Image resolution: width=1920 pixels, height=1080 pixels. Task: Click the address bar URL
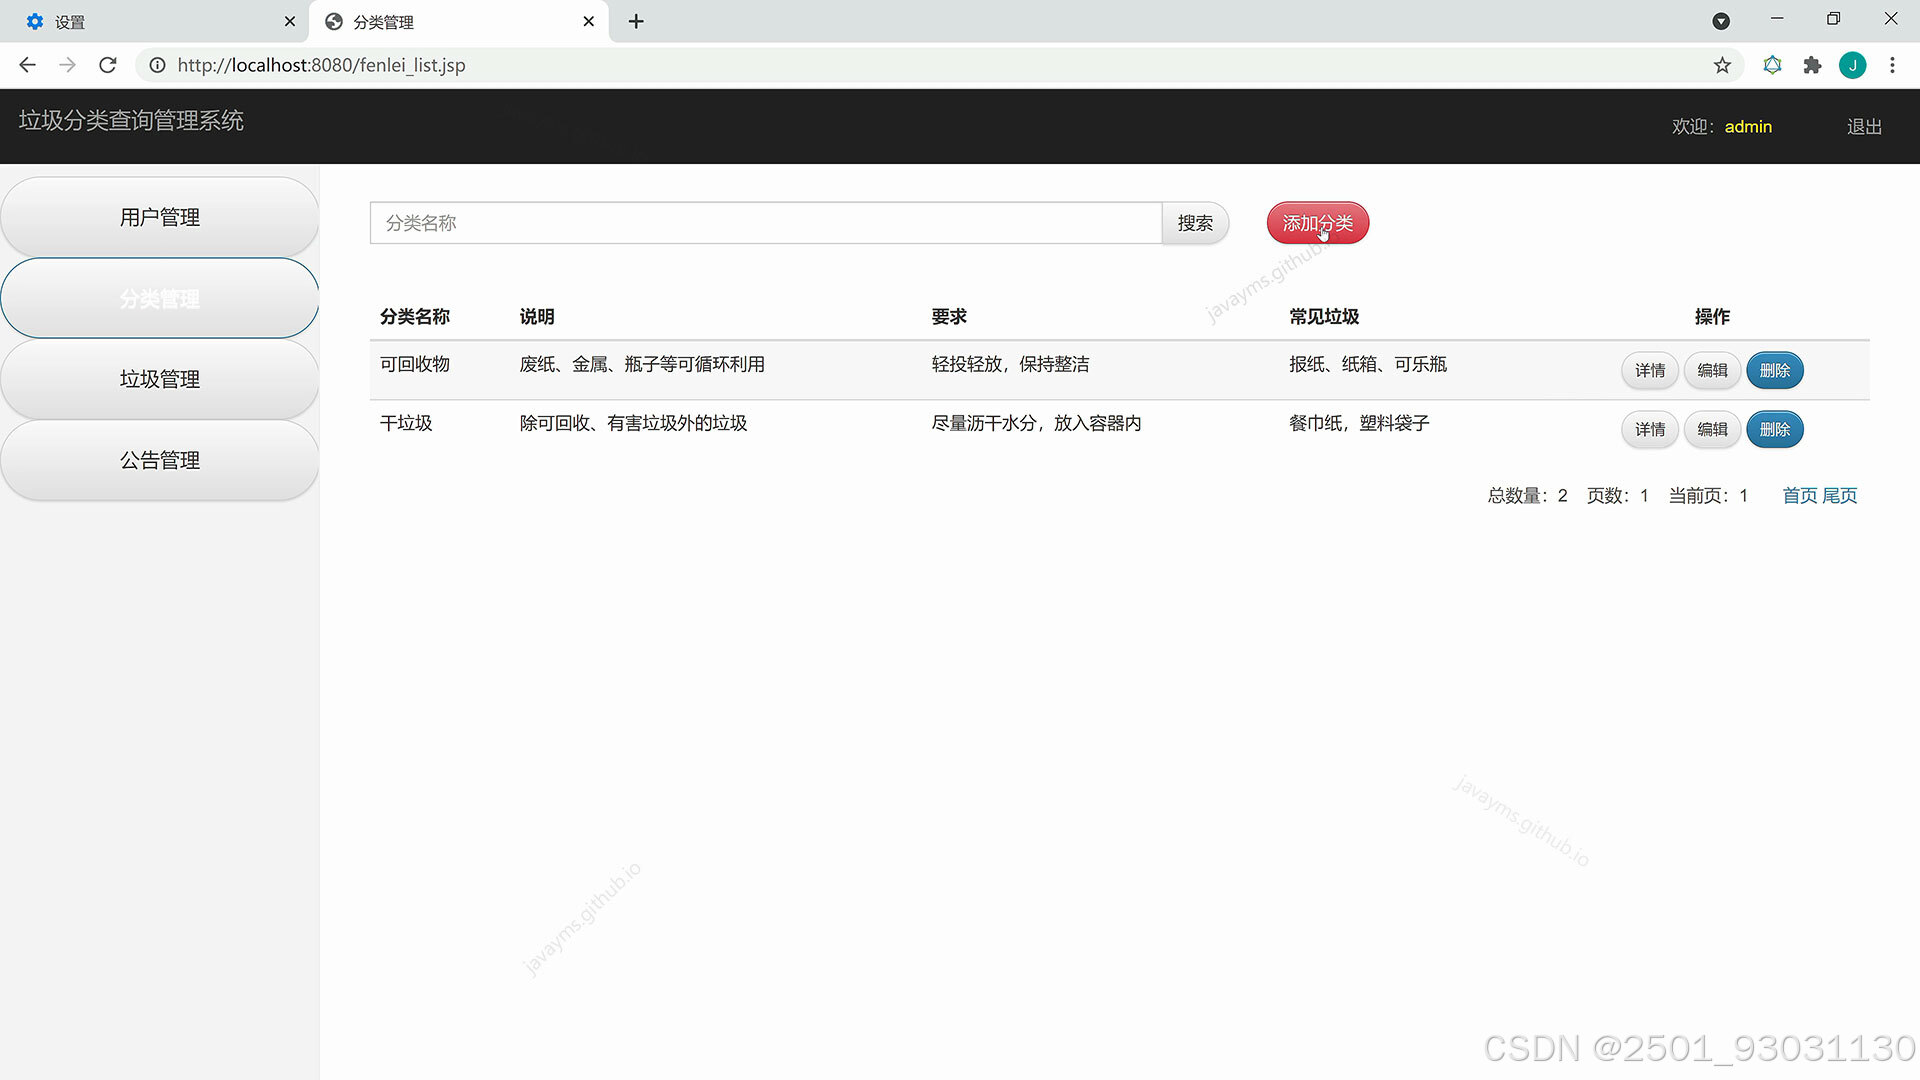pyautogui.click(x=321, y=65)
